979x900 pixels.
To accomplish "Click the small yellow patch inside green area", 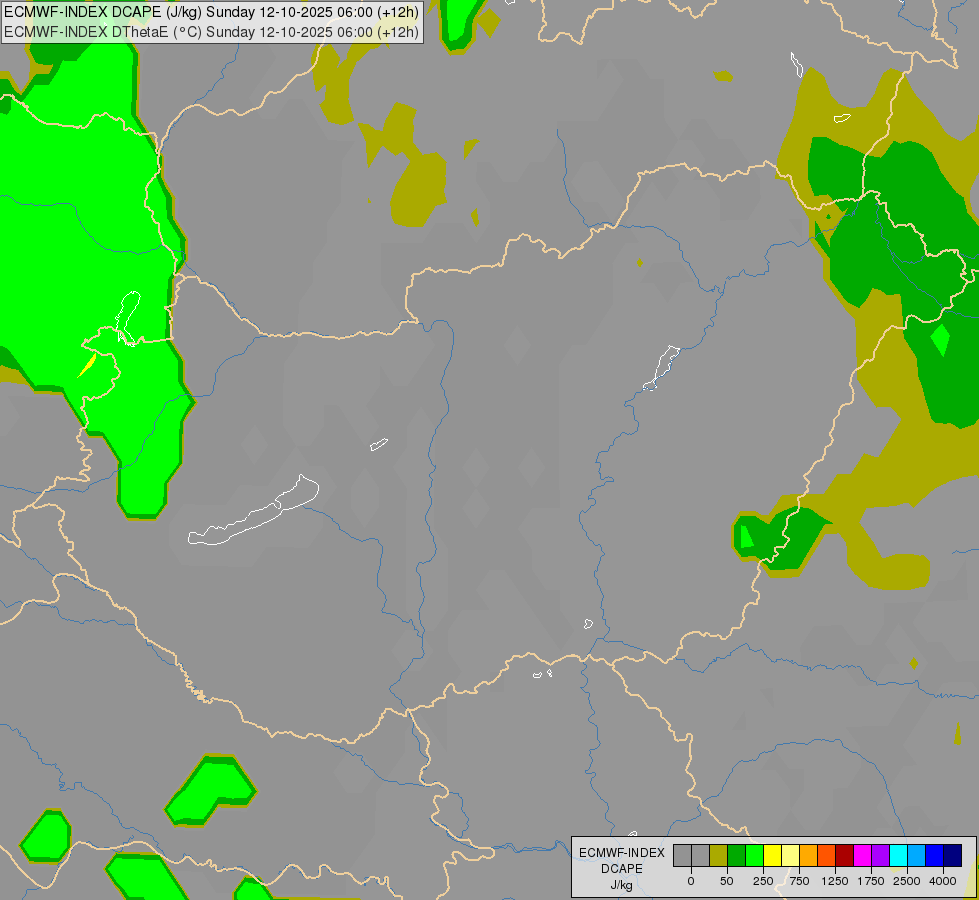I will 87,365.
